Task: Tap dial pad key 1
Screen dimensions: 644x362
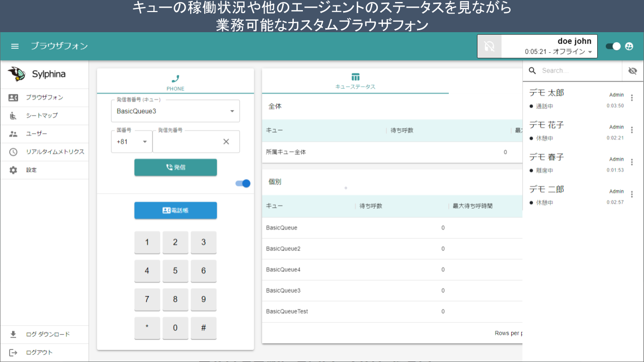Action: (147, 242)
